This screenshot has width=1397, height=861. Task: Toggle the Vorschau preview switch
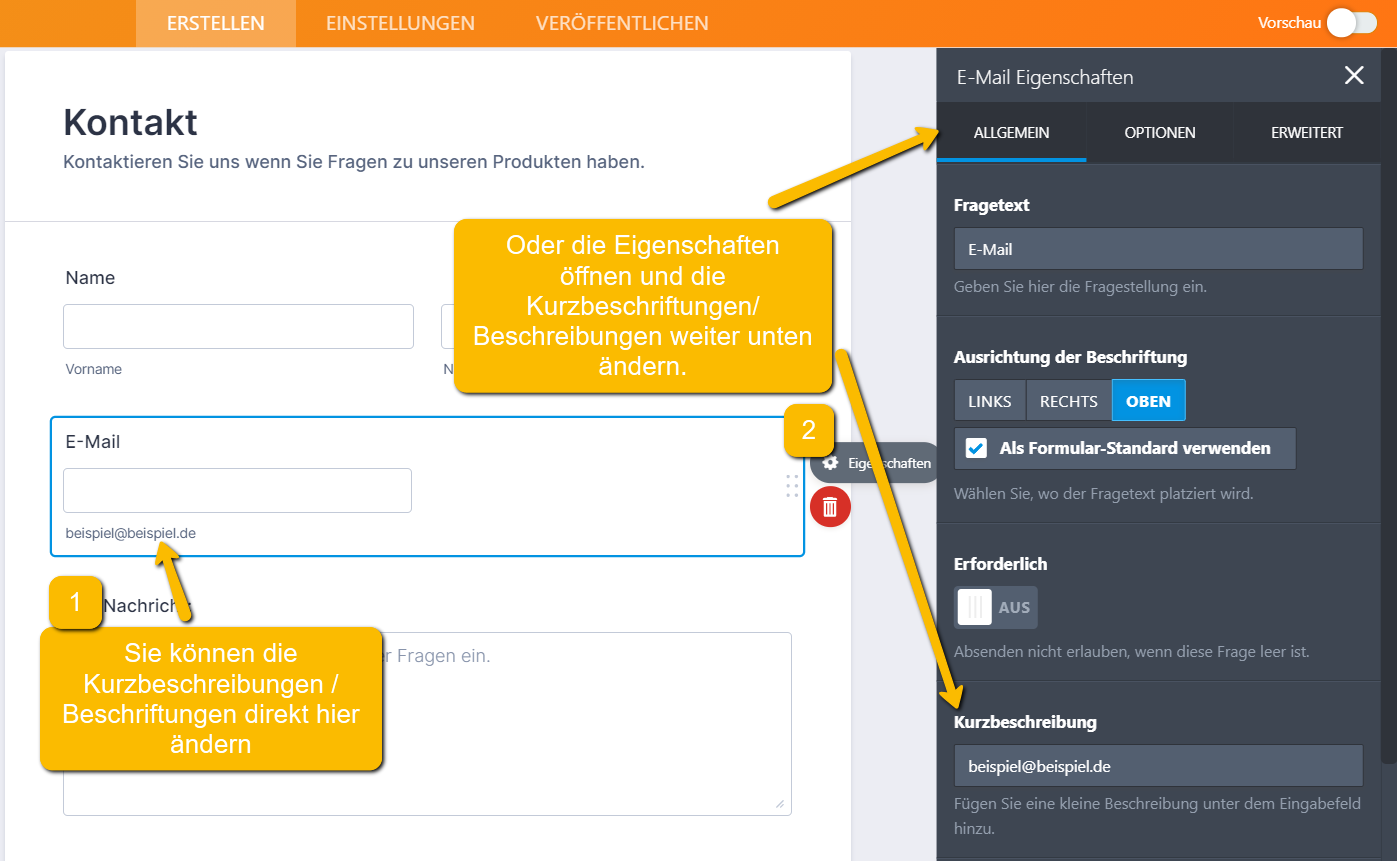1351,23
